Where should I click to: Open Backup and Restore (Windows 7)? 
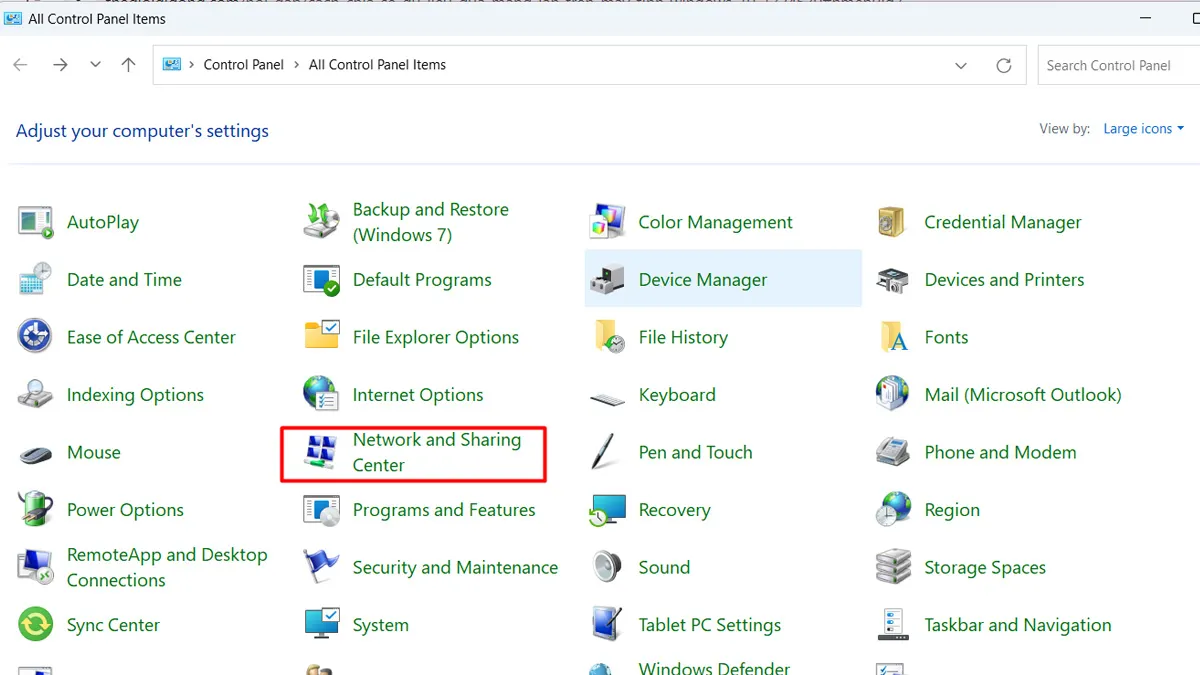430,222
